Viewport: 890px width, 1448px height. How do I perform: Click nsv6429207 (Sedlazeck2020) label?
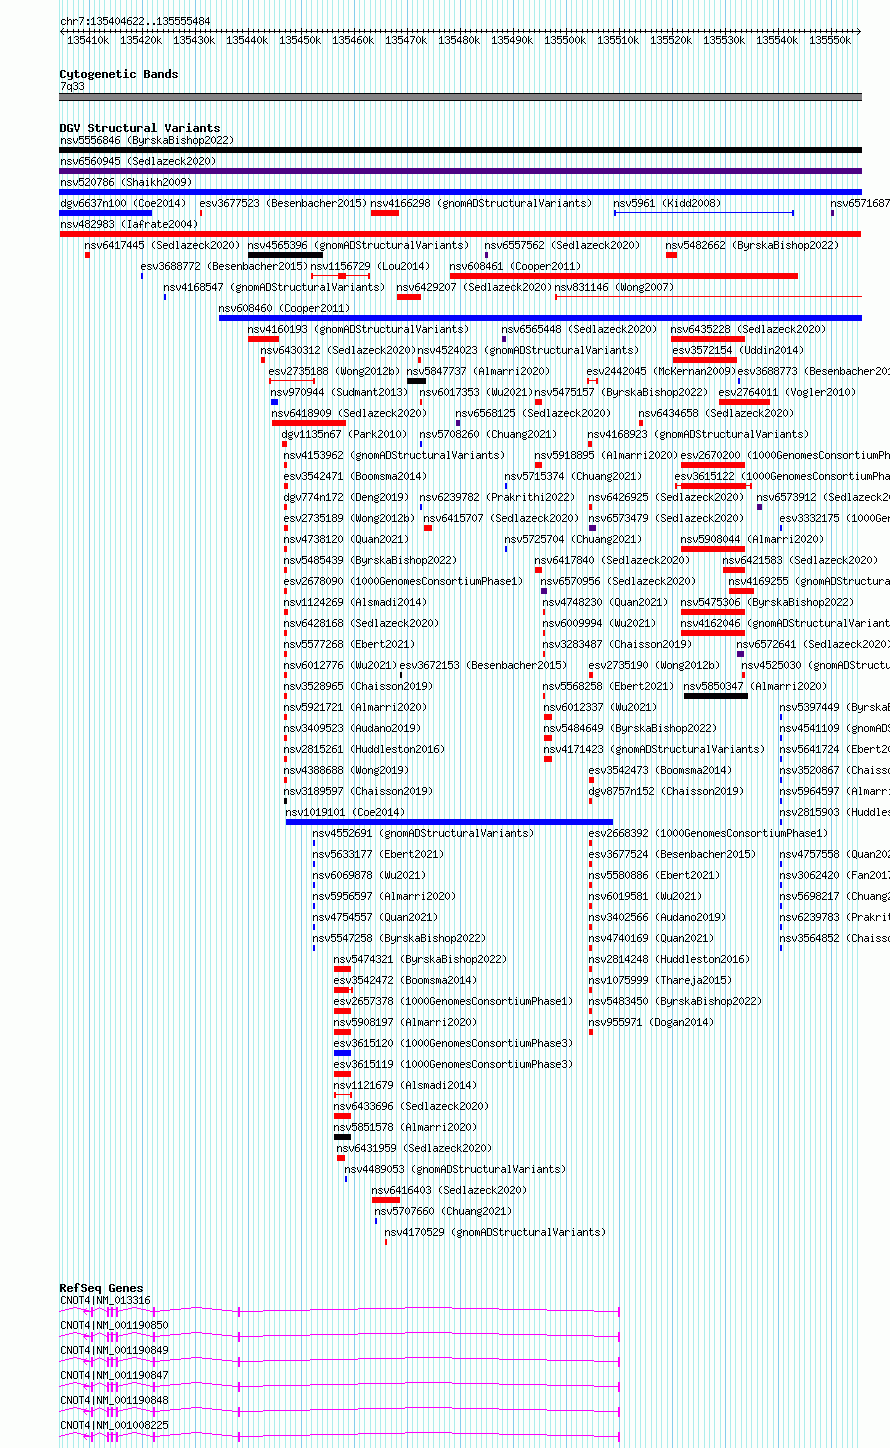474,287
